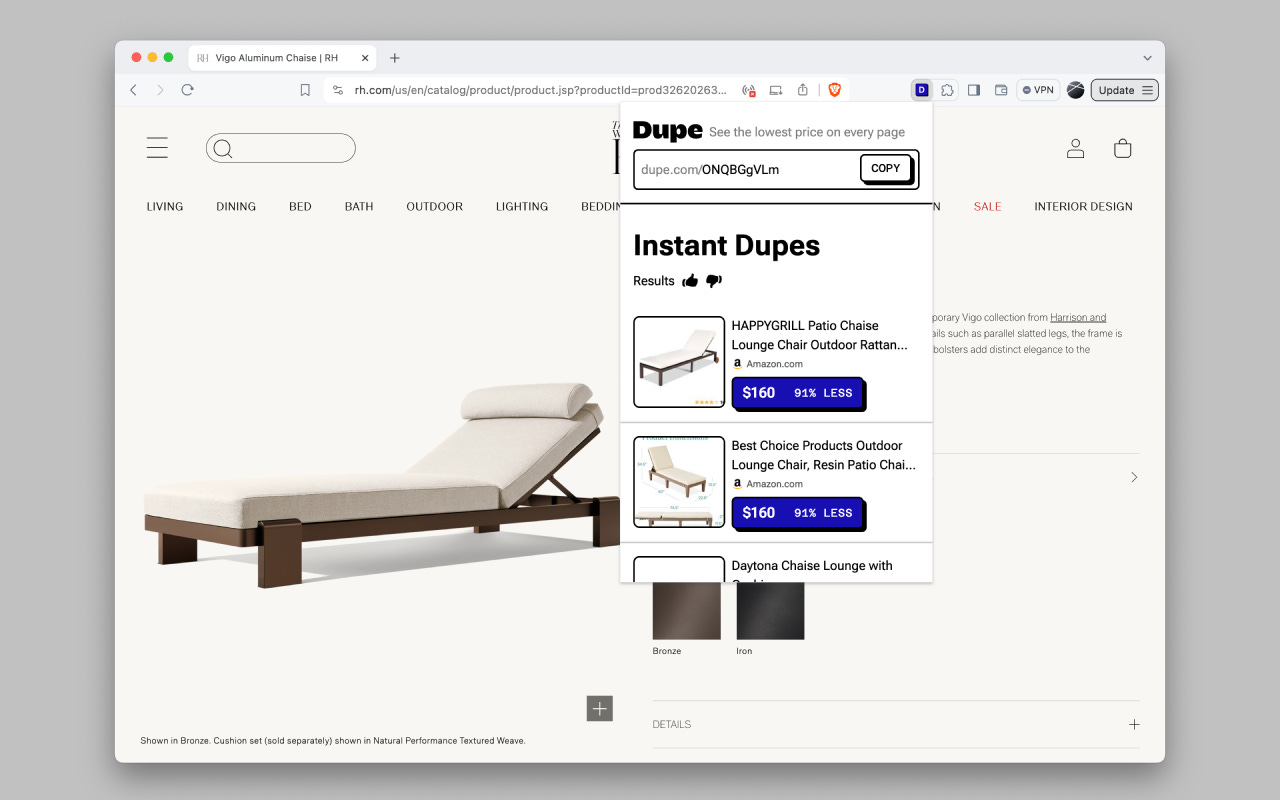Click the blocked media indicator icon
The image size is (1280, 800).
[749, 90]
